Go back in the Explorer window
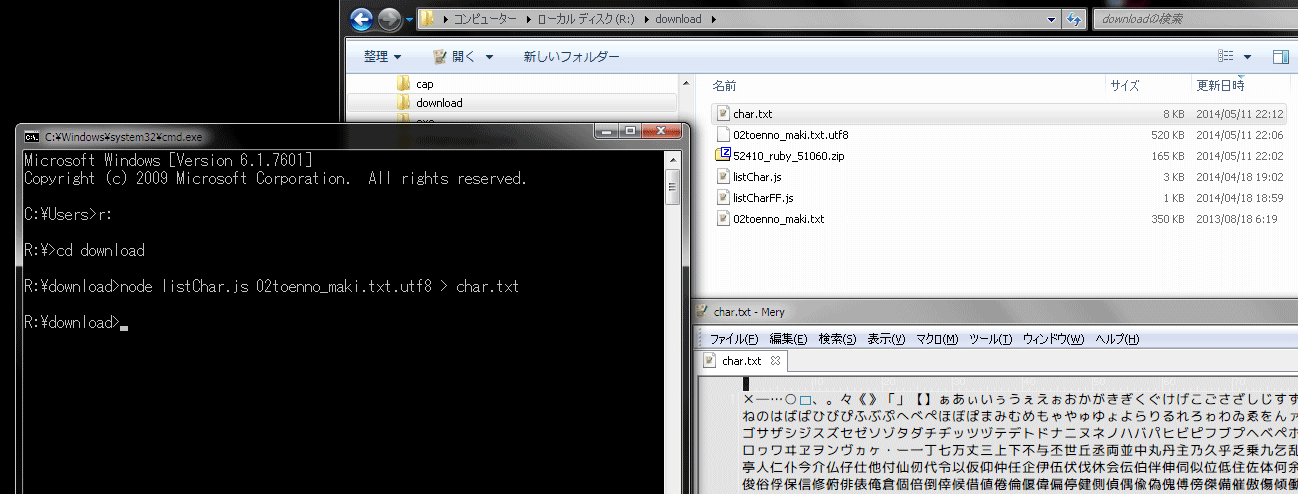The height and width of the screenshot is (494, 1298). pyautogui.click(x=362, y=19)
